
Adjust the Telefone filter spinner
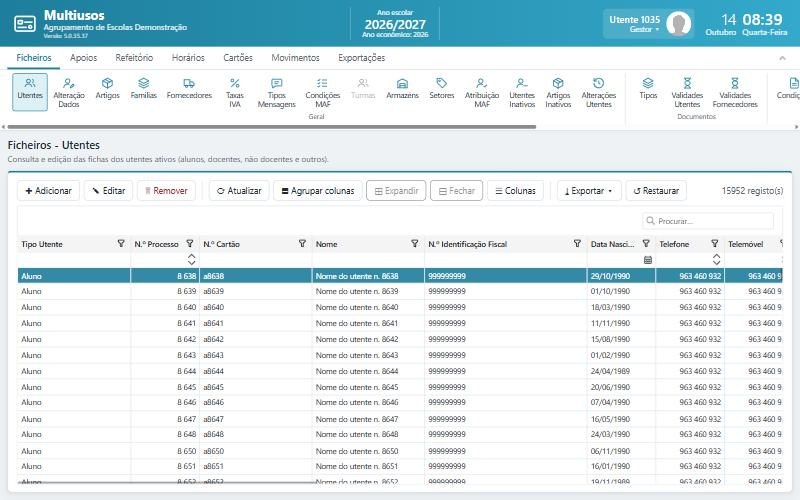[716, 259]
